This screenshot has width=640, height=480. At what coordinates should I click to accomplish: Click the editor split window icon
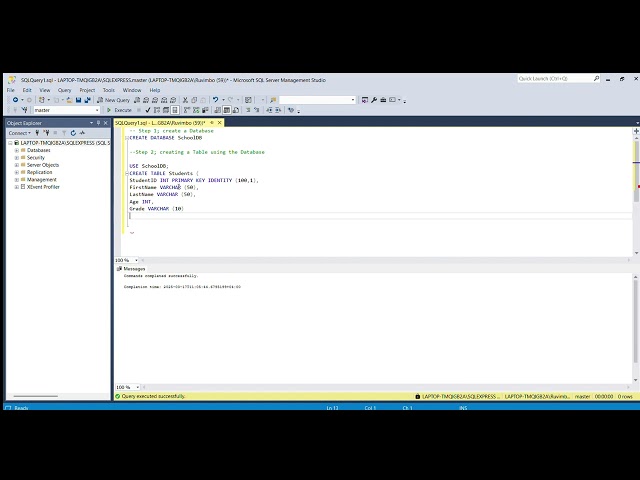tap(636, 131)
